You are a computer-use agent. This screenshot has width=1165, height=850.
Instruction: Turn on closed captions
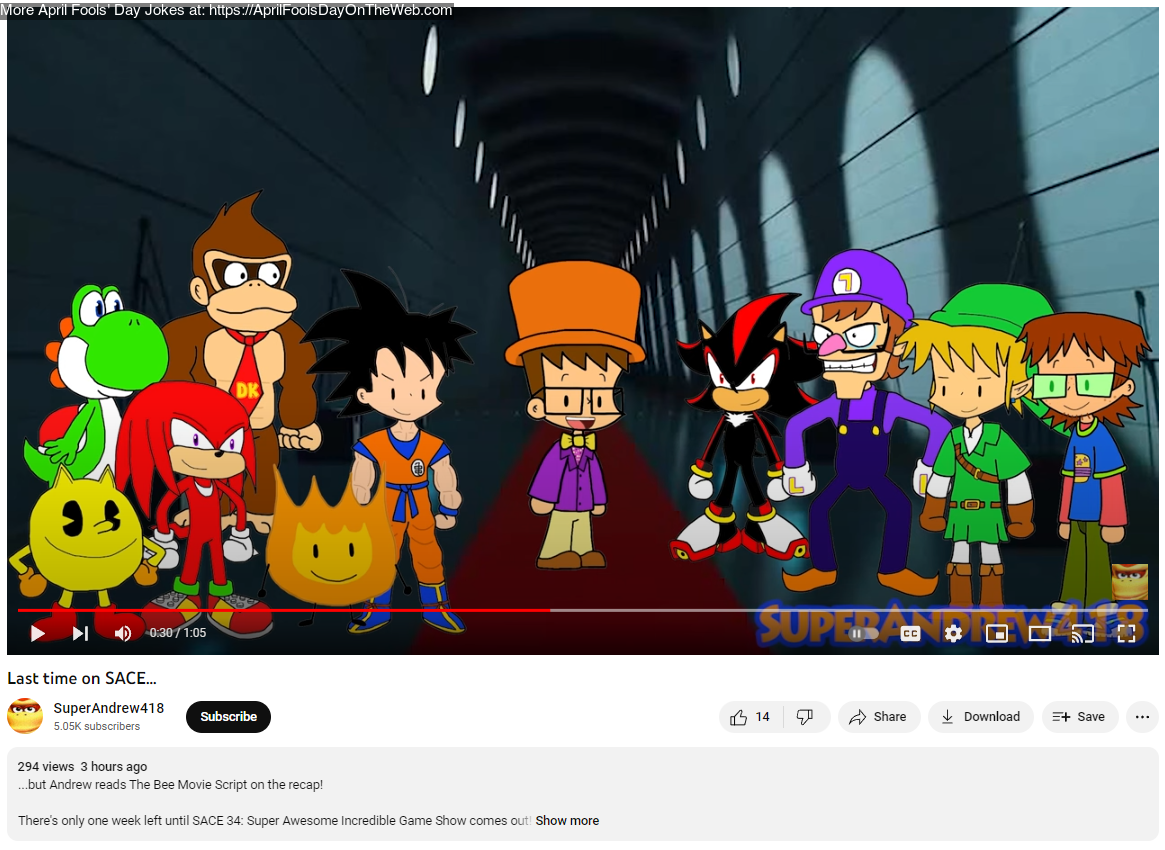[910, 634]
